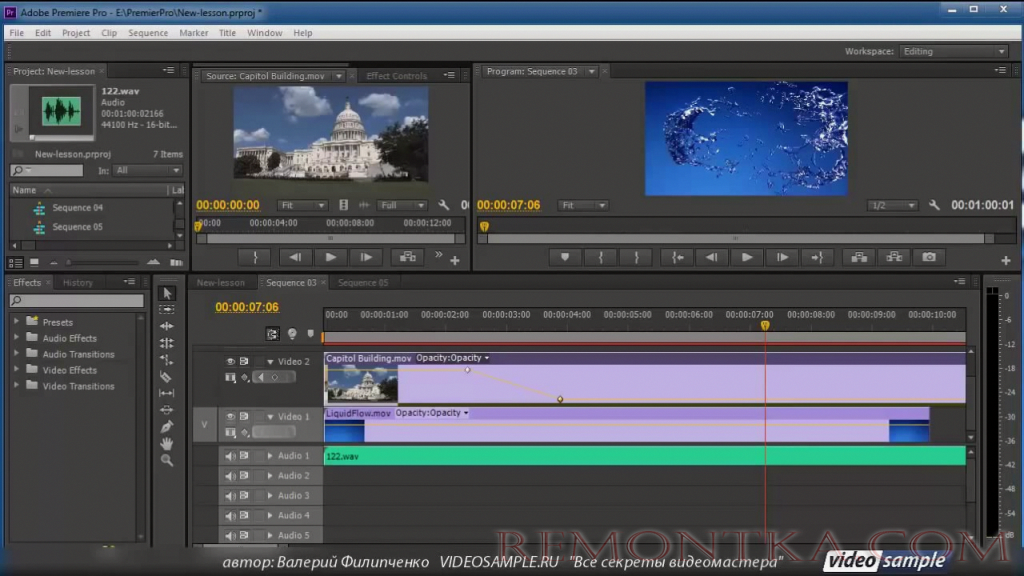Click the Extract button in Program monitor
Image resolution: width=1024 pixels, height=576 pixels.
tap(894, 257)
